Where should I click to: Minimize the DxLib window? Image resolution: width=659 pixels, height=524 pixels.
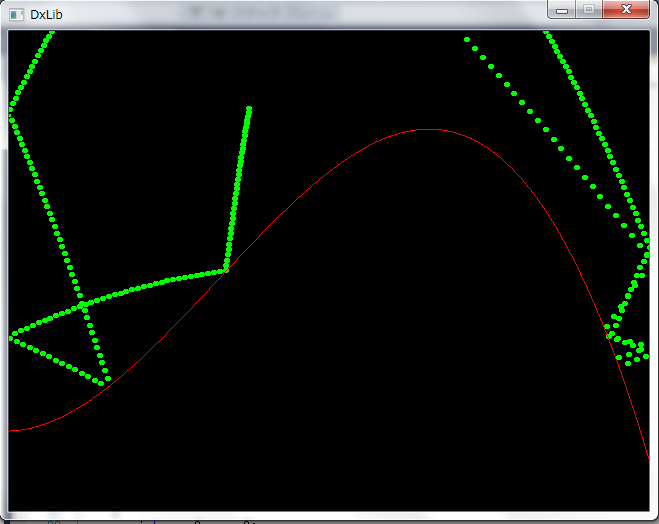(x=562, y=10)
